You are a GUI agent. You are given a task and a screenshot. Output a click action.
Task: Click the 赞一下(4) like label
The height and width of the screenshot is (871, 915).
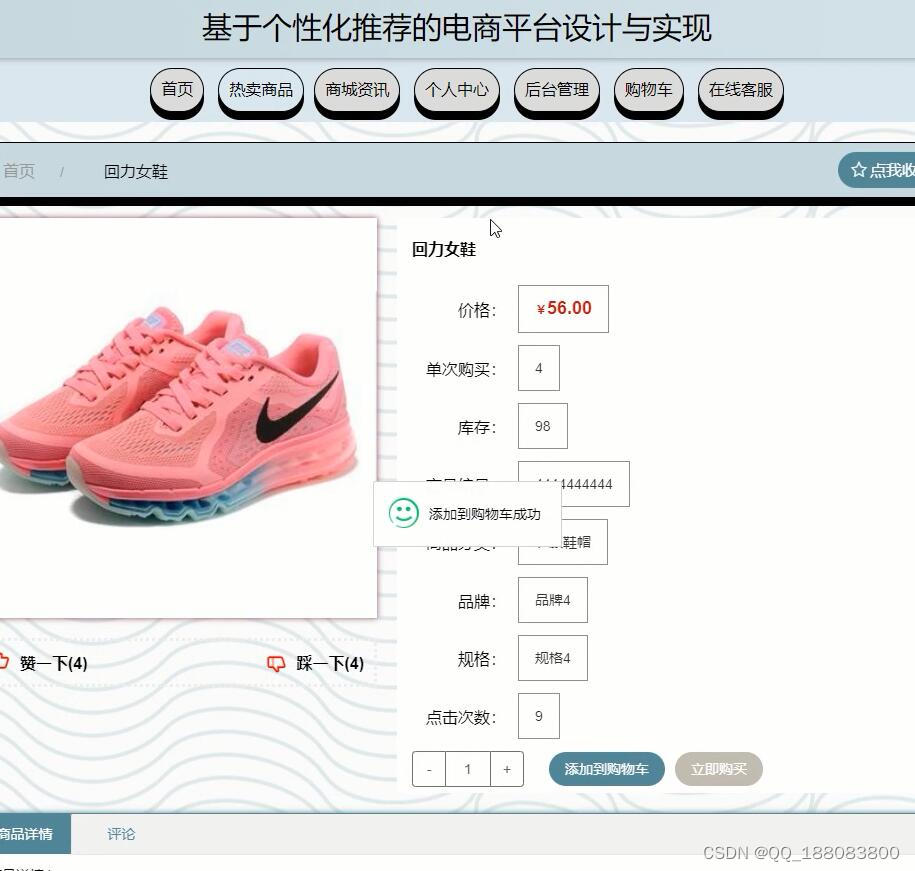[53, 663]
